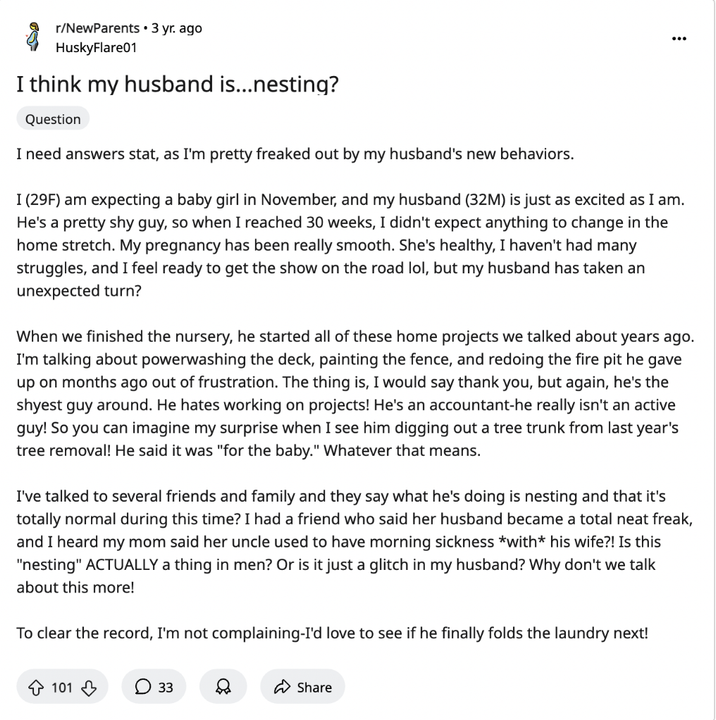Click the closing line about folding laundry
Screen dimensions: 716x720
[333, 633]
